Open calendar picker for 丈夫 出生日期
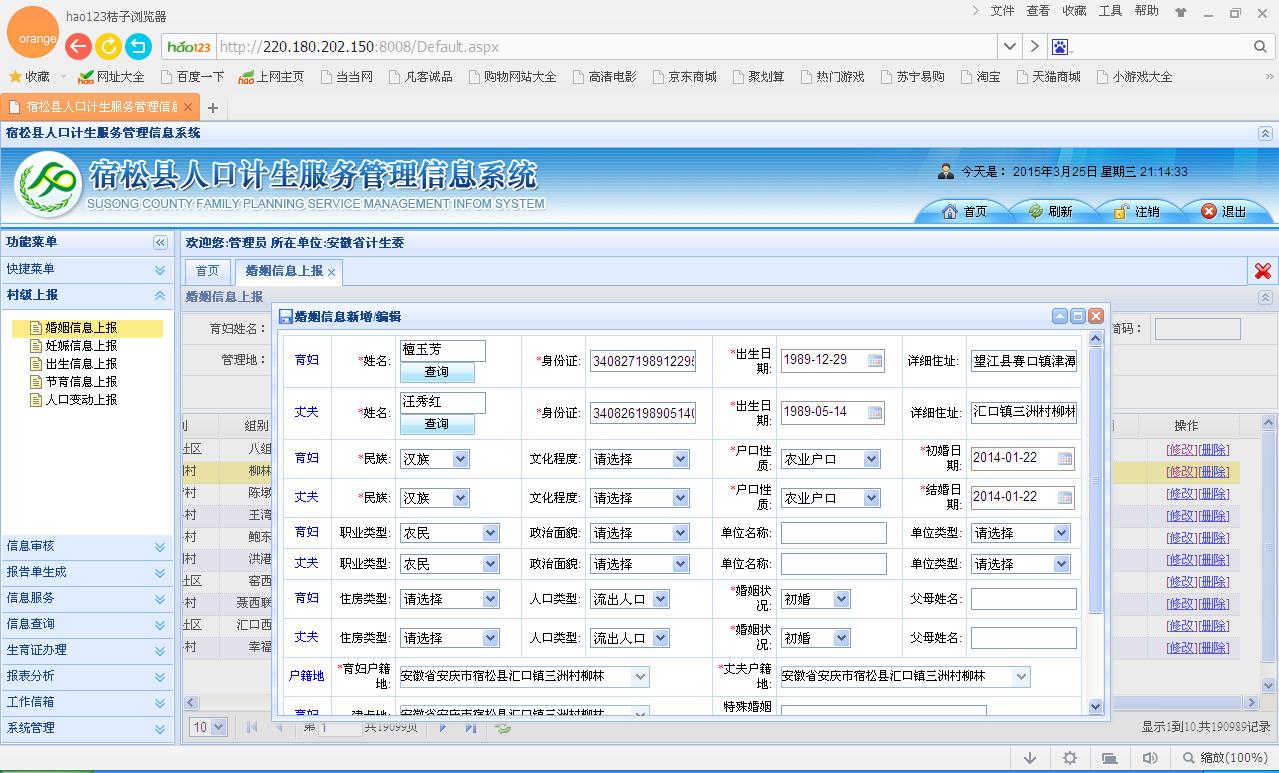 (875, 412)
